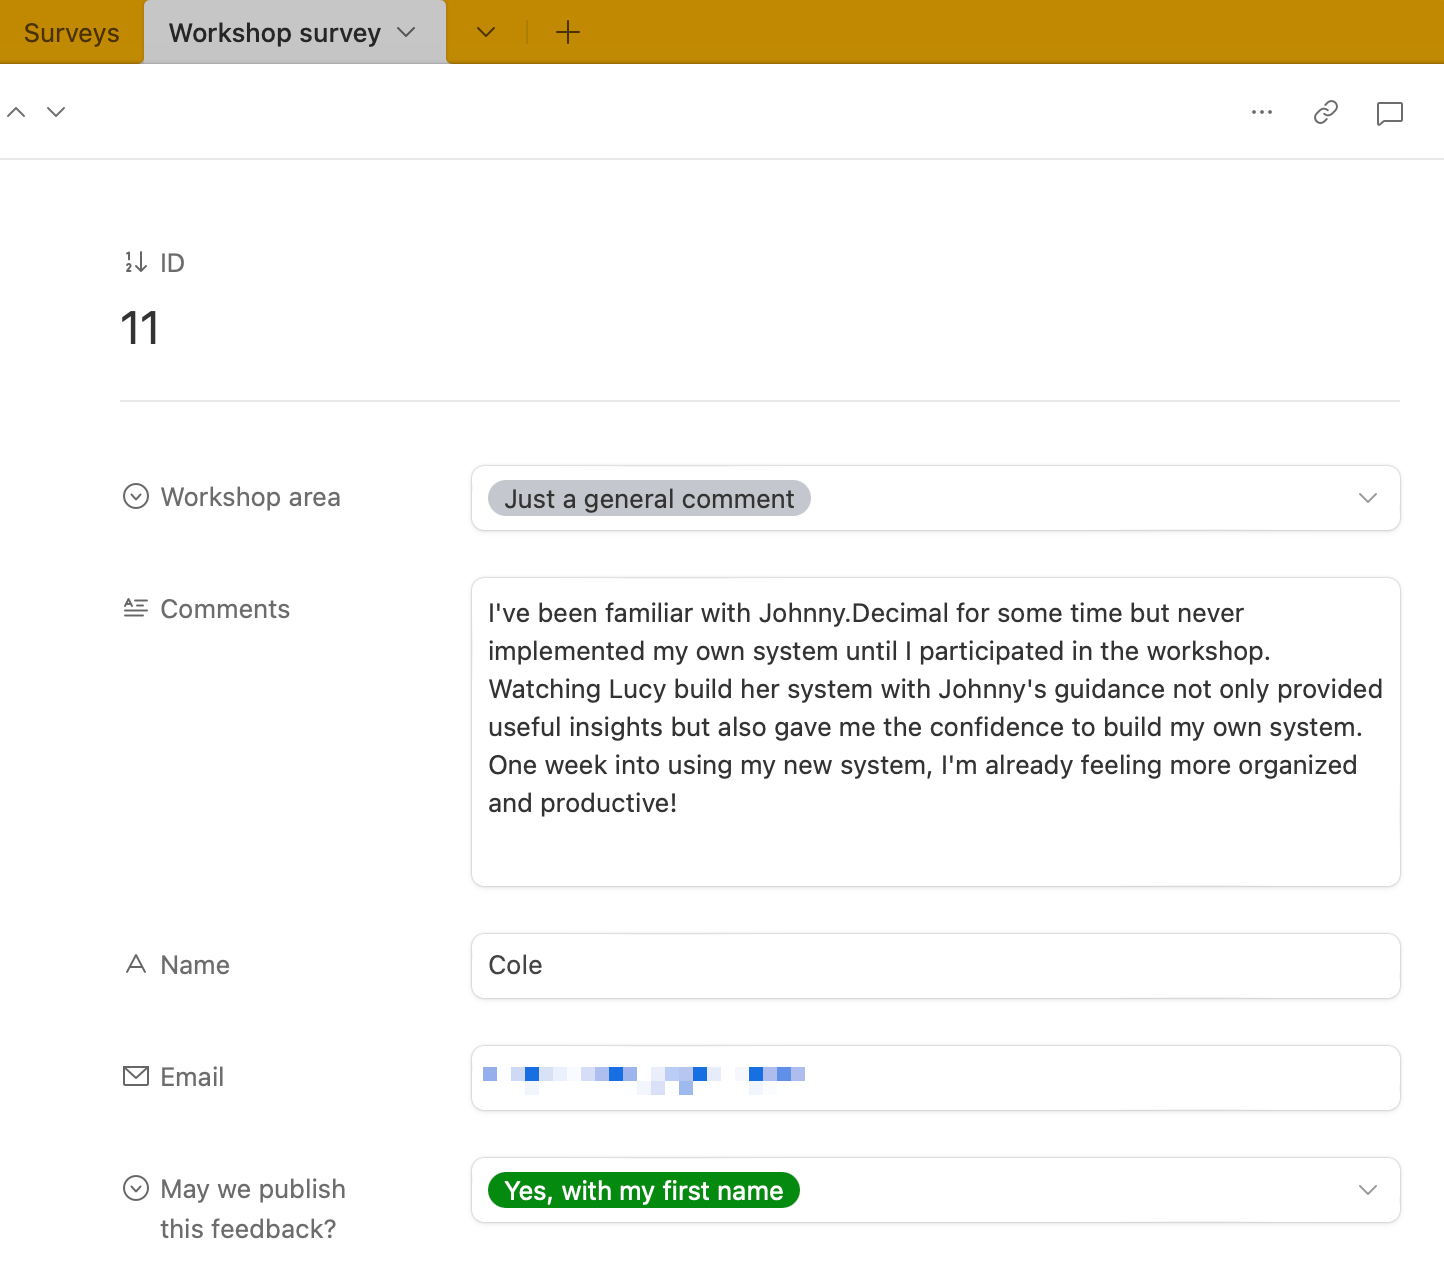Go to previous record with up arrow
Screen dimensions: 1444x1276
pyautogui.click(x=16, y=112)
